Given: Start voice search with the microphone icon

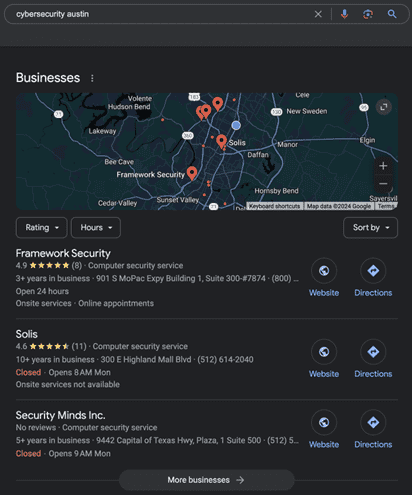Looking at the screenshot, I should click(x=344, y=14).
